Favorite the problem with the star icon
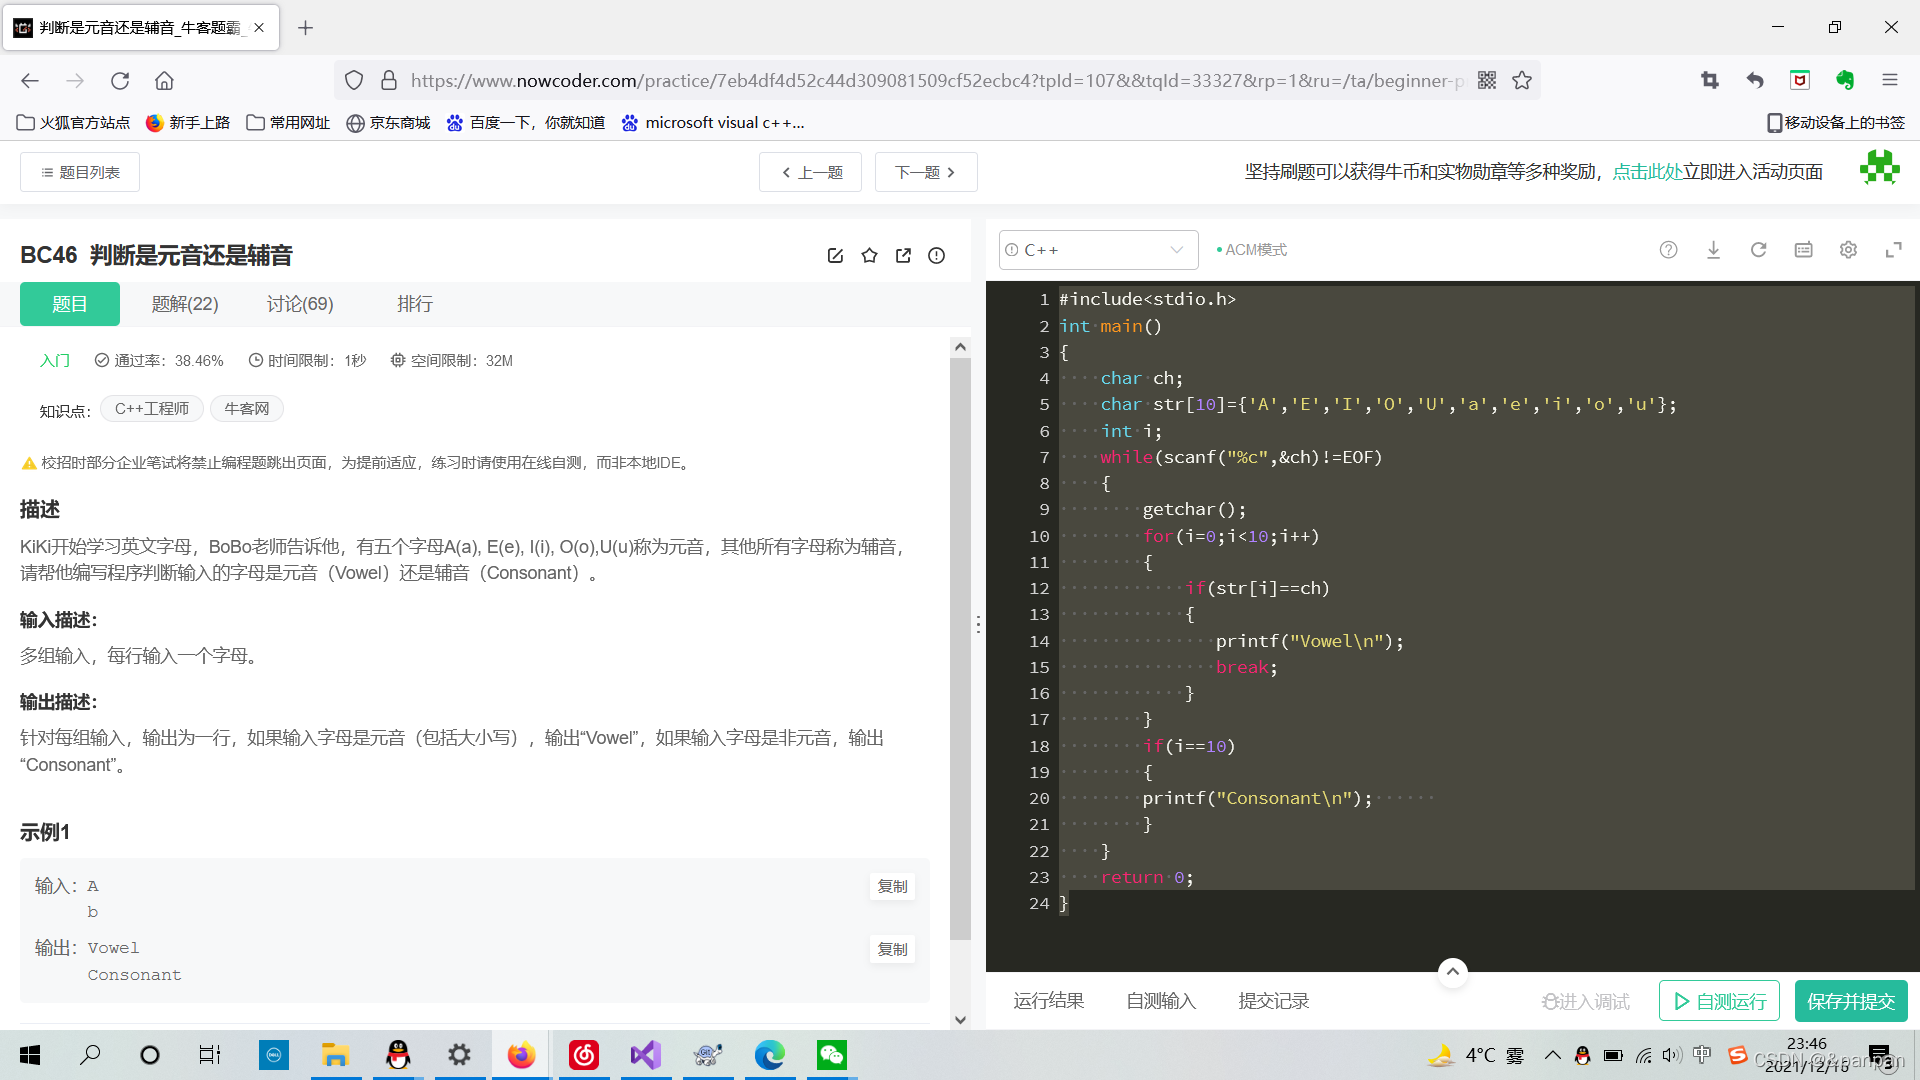 coord(870,256)
